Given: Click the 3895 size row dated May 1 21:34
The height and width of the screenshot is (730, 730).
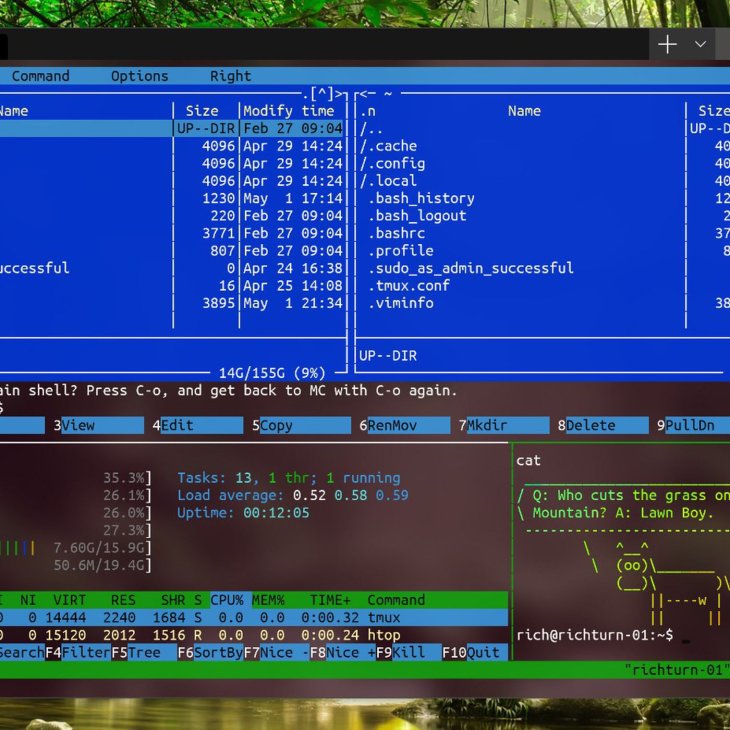Looking at the screenshot, I should (x=172, y=303).
